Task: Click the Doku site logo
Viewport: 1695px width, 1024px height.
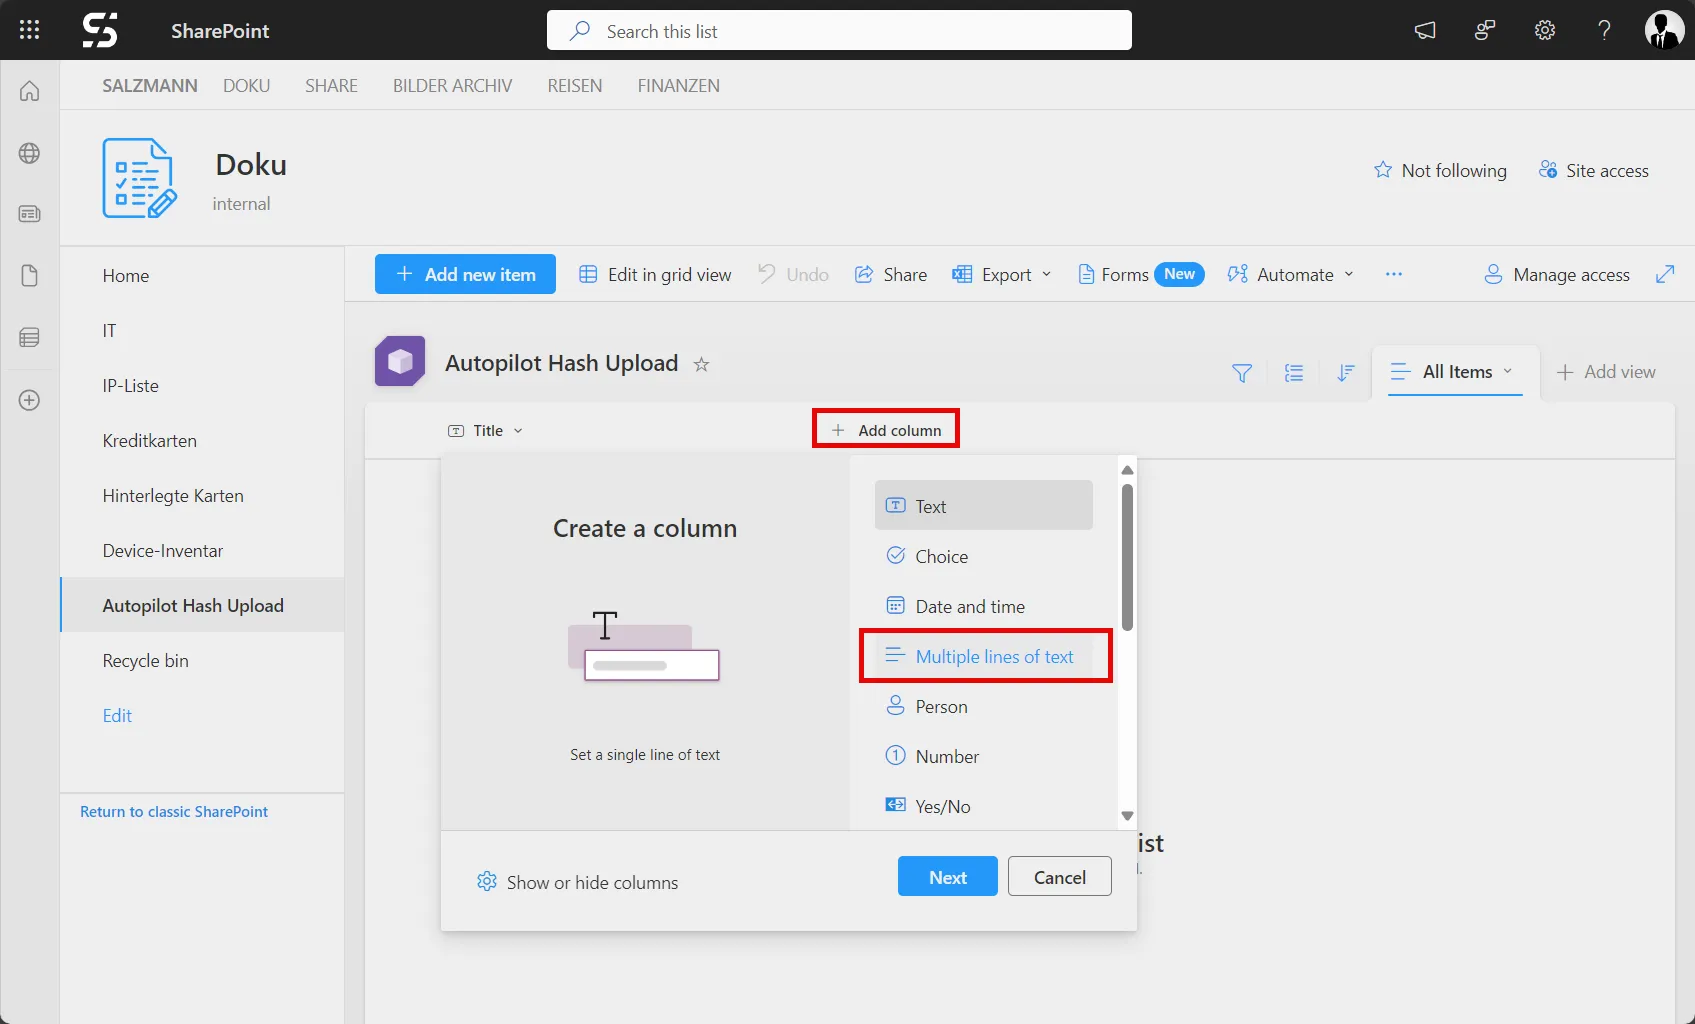Action: 140,178
